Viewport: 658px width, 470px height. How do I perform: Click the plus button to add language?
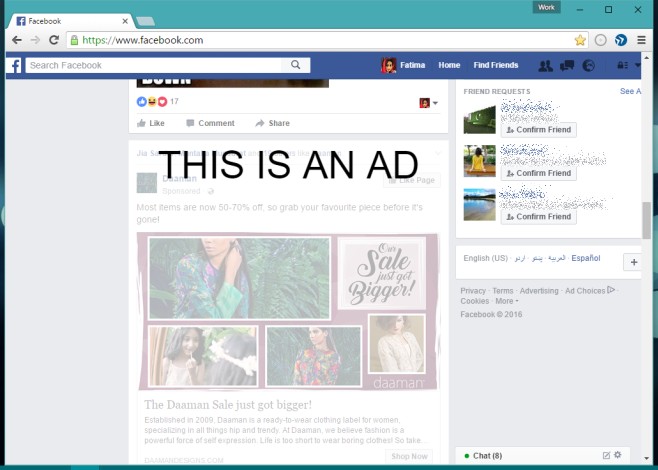pos(633,262)
